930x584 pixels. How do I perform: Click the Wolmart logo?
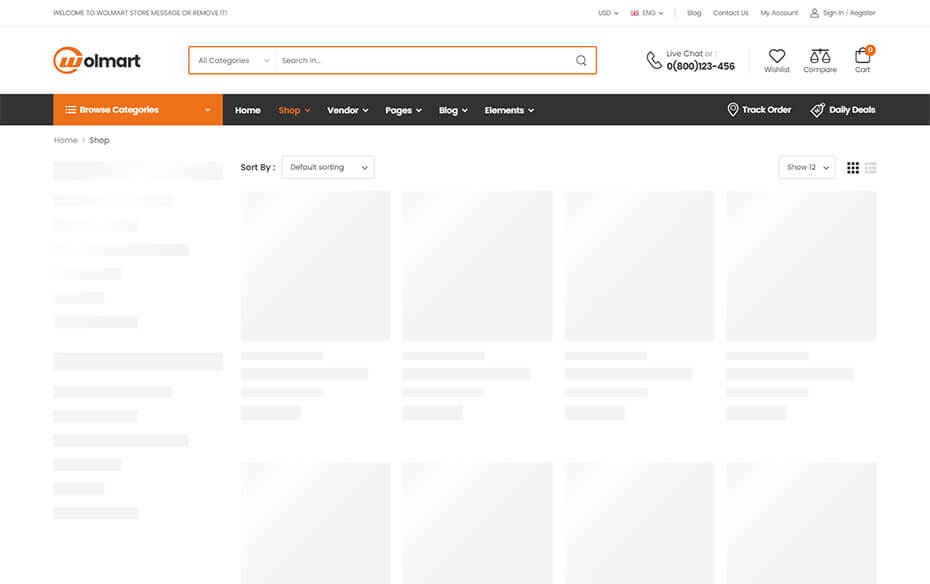pos(97,60)
